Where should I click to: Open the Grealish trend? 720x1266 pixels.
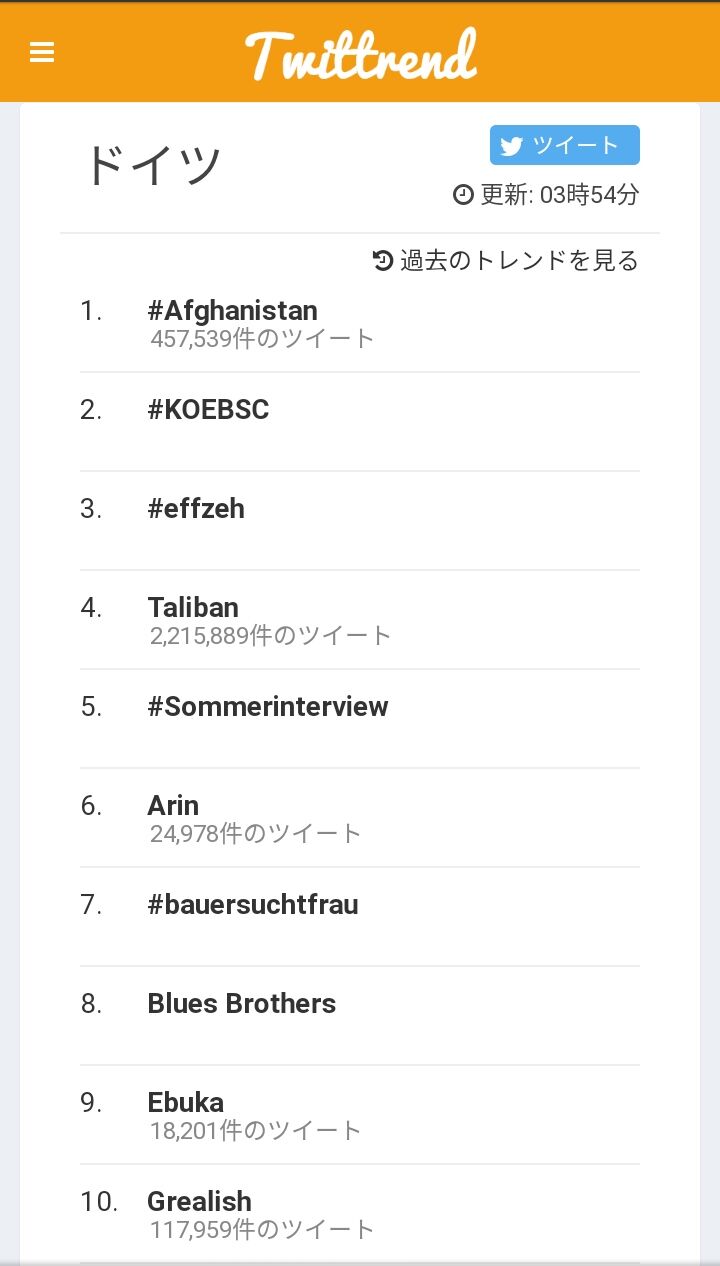pos(199,1202)
